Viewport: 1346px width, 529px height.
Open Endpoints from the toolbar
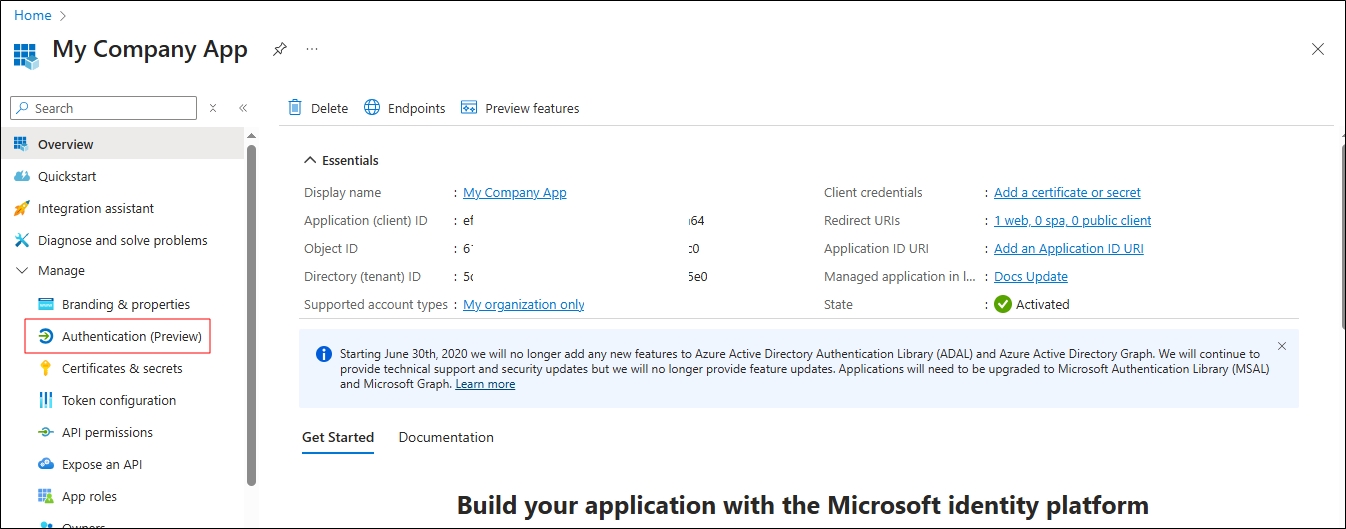[405, 108]
